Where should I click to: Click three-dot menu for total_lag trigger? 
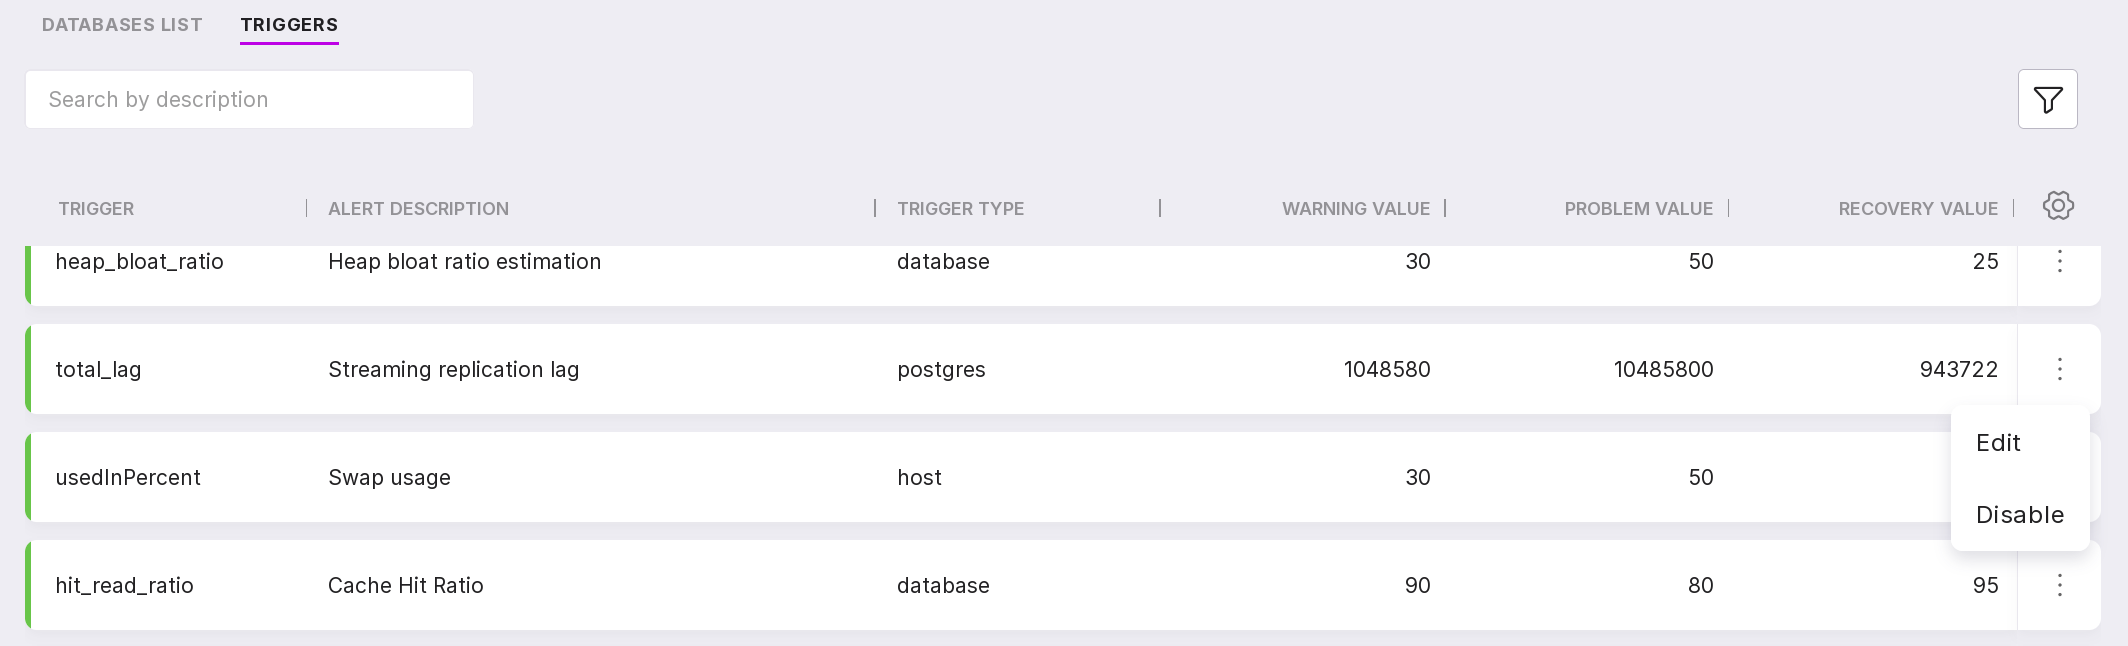click(x=2059, y=370)
